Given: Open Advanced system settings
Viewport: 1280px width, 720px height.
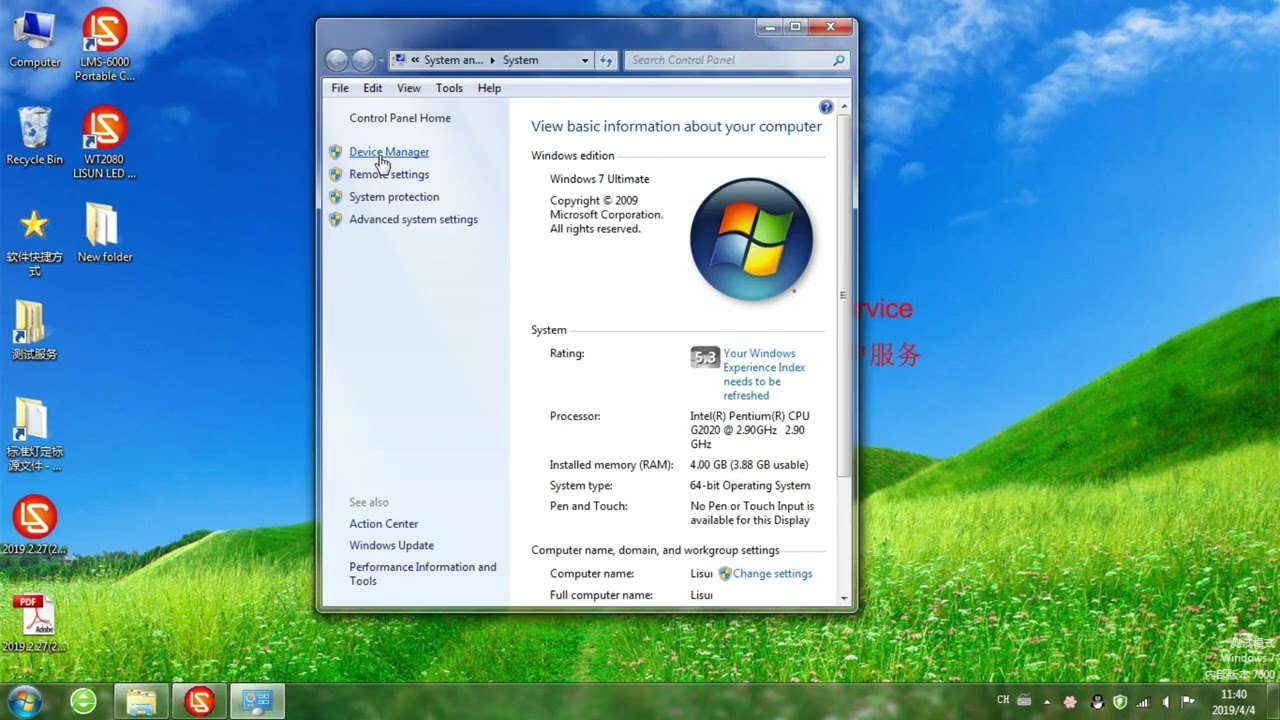Looking at the screenshot, I should tap(413, 219).
